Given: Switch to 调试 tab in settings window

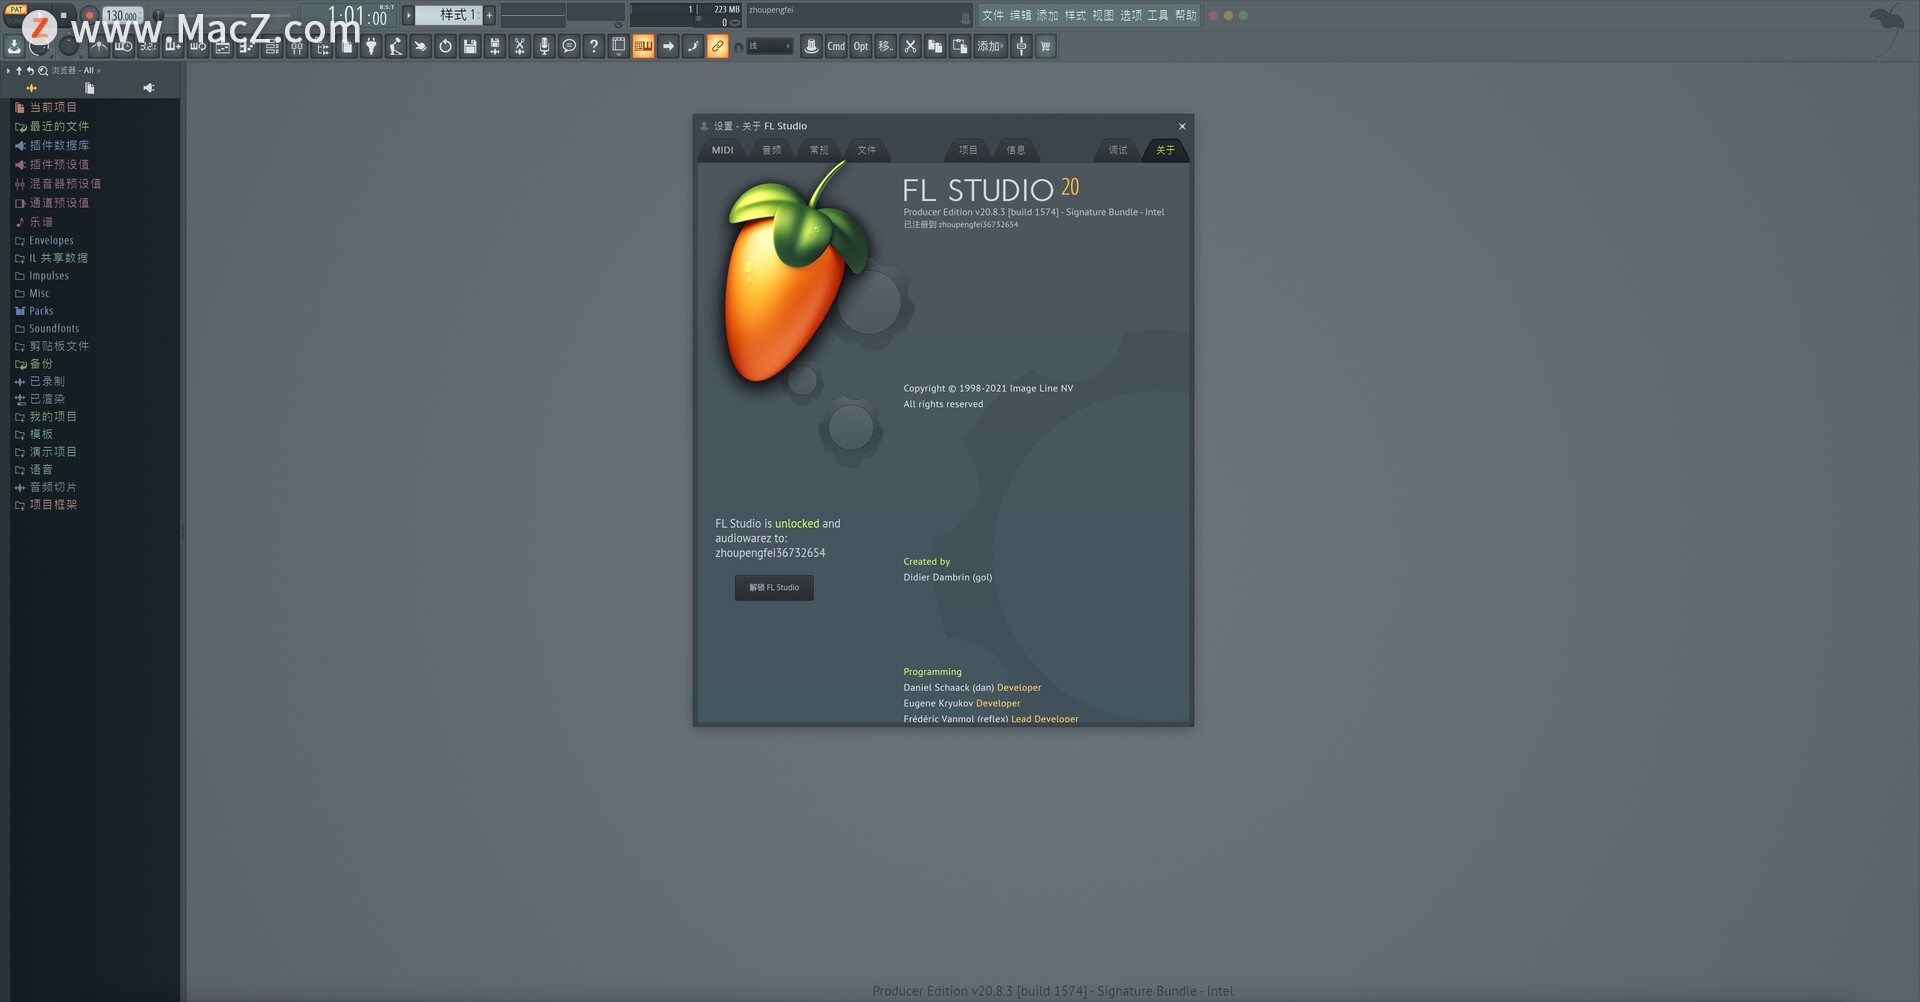Looking at the screenshot, I should pos(1117,150).
